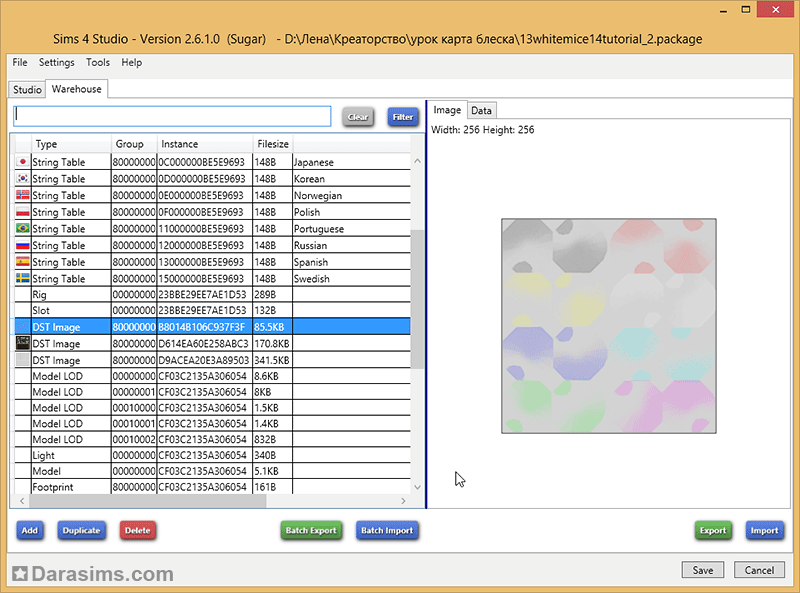The image size is (800, 593).
Task: Click gray thumbnail of DST Image 341.5KB
Action: click(x=22, y=360)
